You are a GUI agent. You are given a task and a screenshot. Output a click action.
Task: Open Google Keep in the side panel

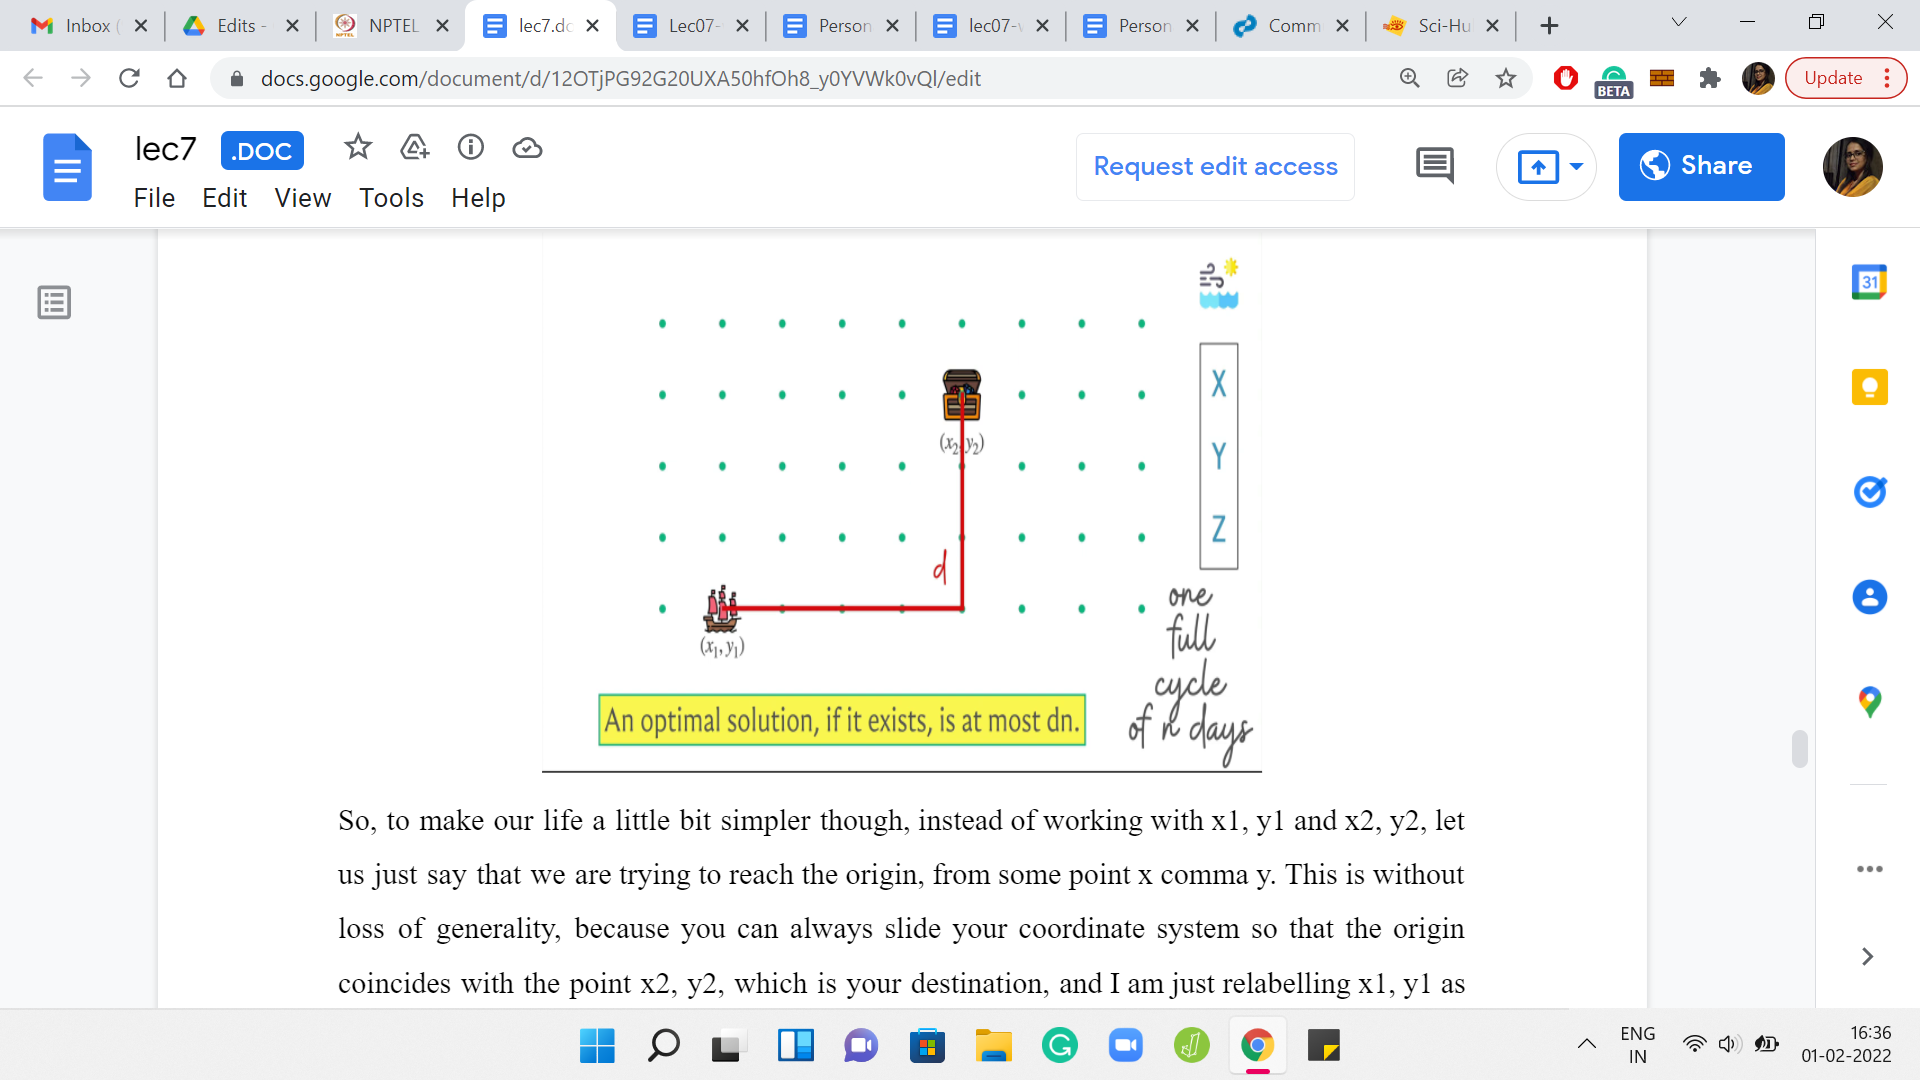point(1868,387)
